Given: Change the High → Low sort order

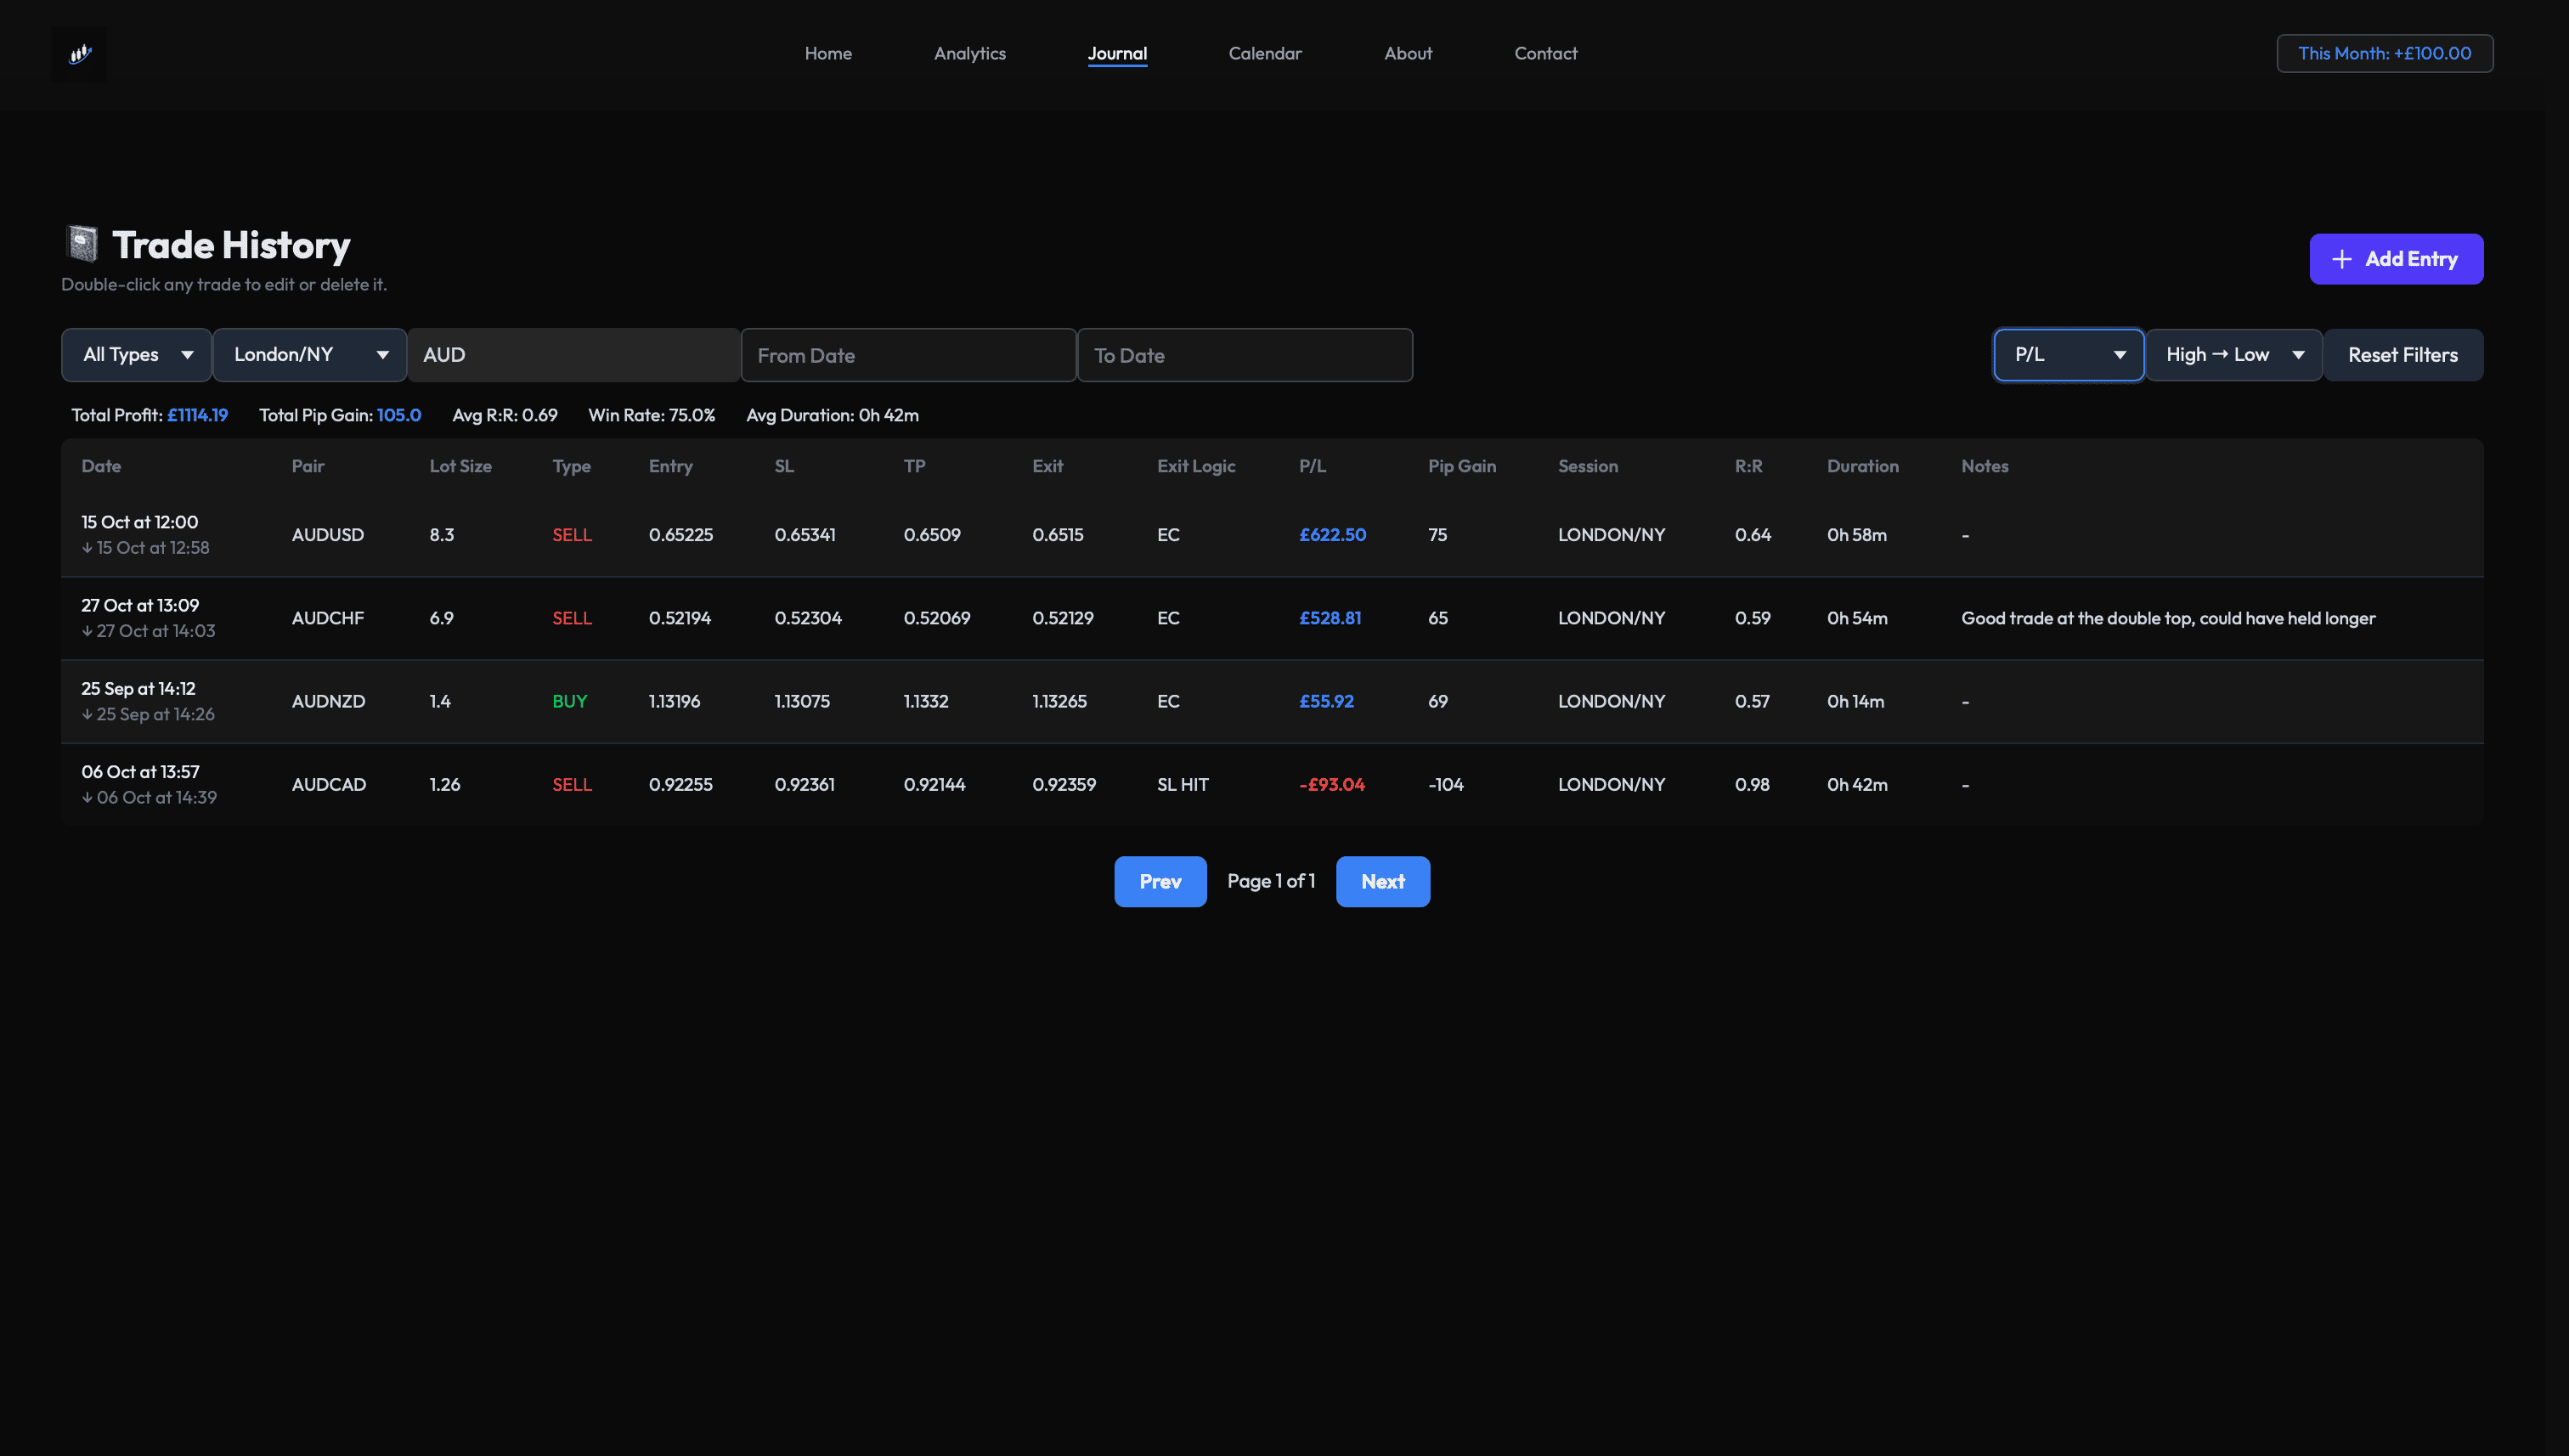Looking at the screenshot, I should (x=2232, y=355).
